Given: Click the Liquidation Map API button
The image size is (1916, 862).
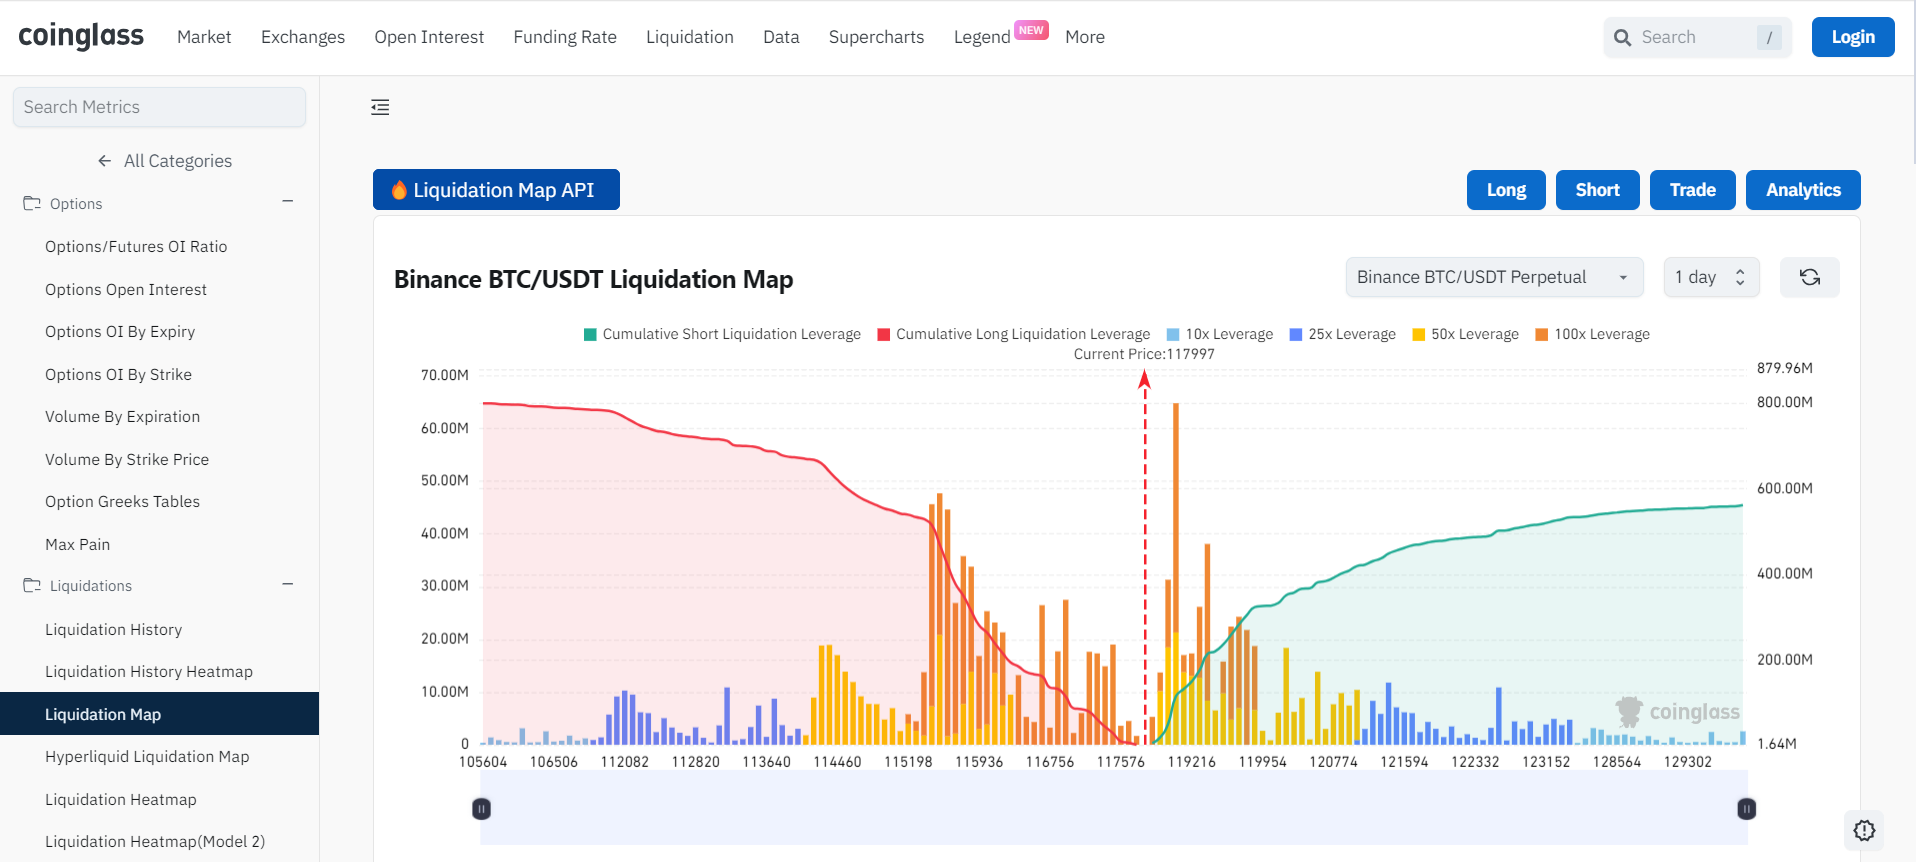Looking at the screenshot, I should pos(496,190).
